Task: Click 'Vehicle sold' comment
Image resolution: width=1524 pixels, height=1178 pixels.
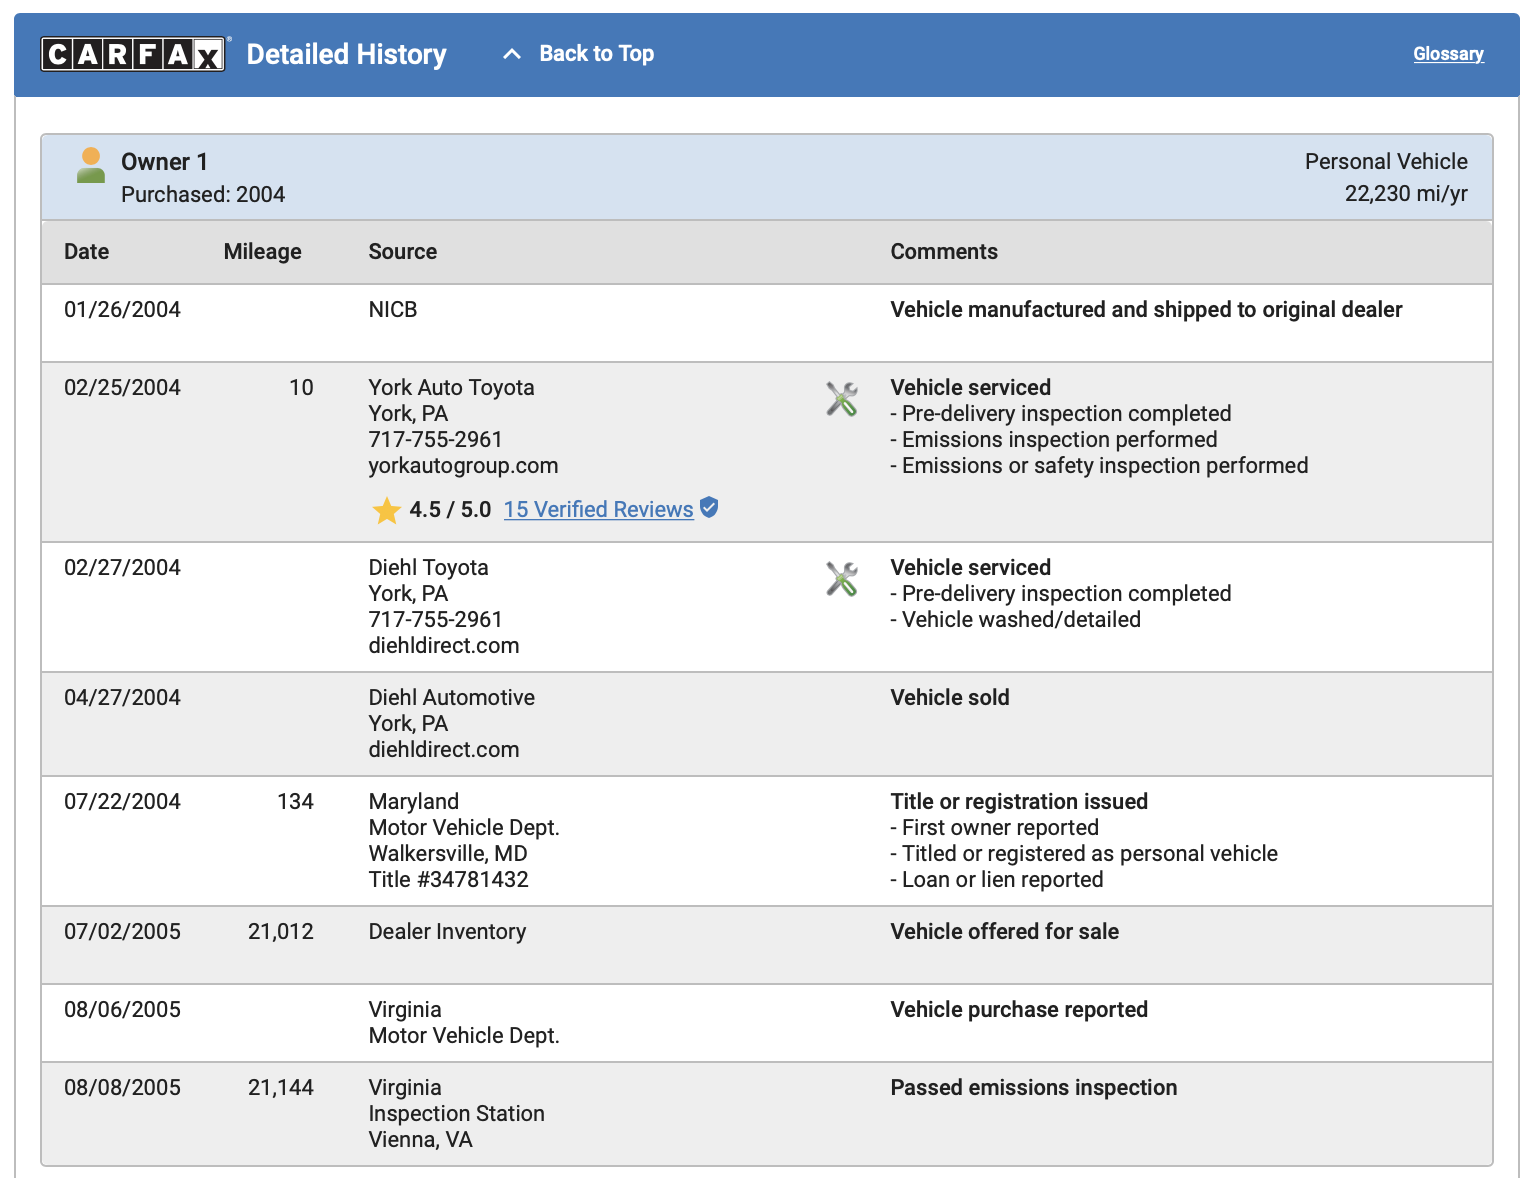Action: click(x=950, y=698)
